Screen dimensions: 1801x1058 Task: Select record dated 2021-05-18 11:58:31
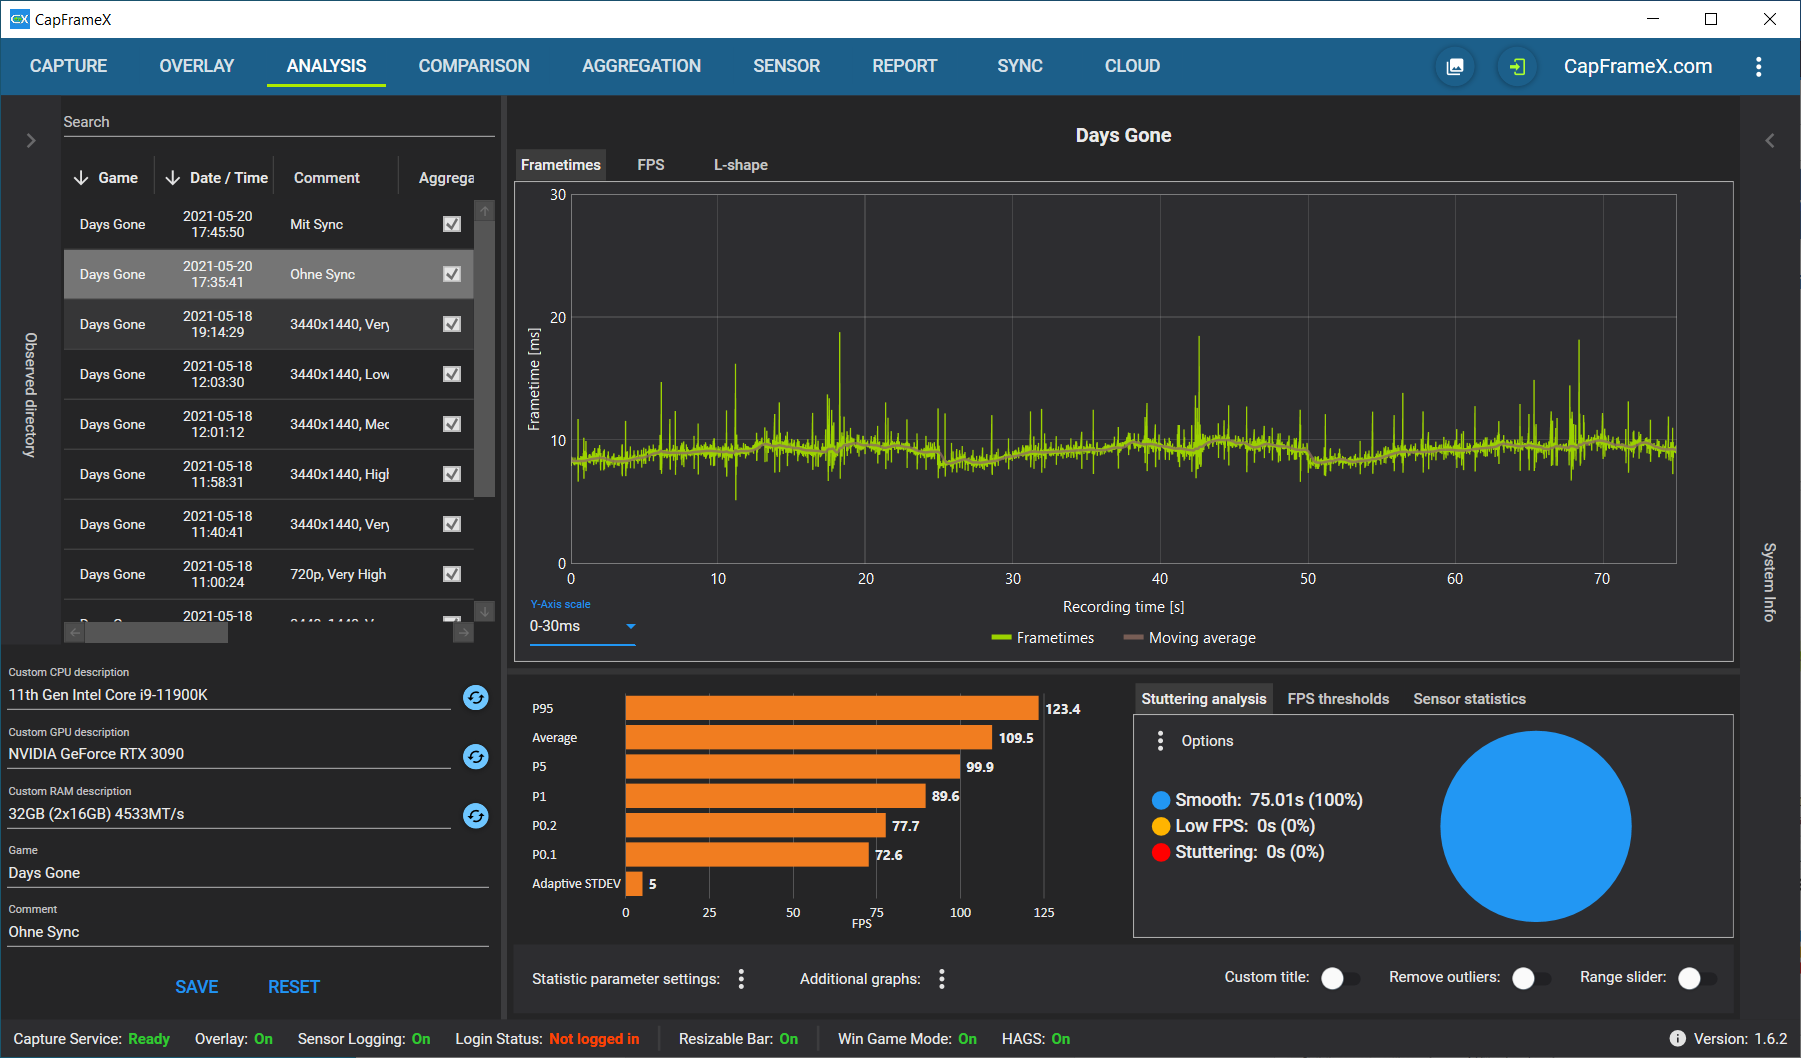[x=268, y=474]
